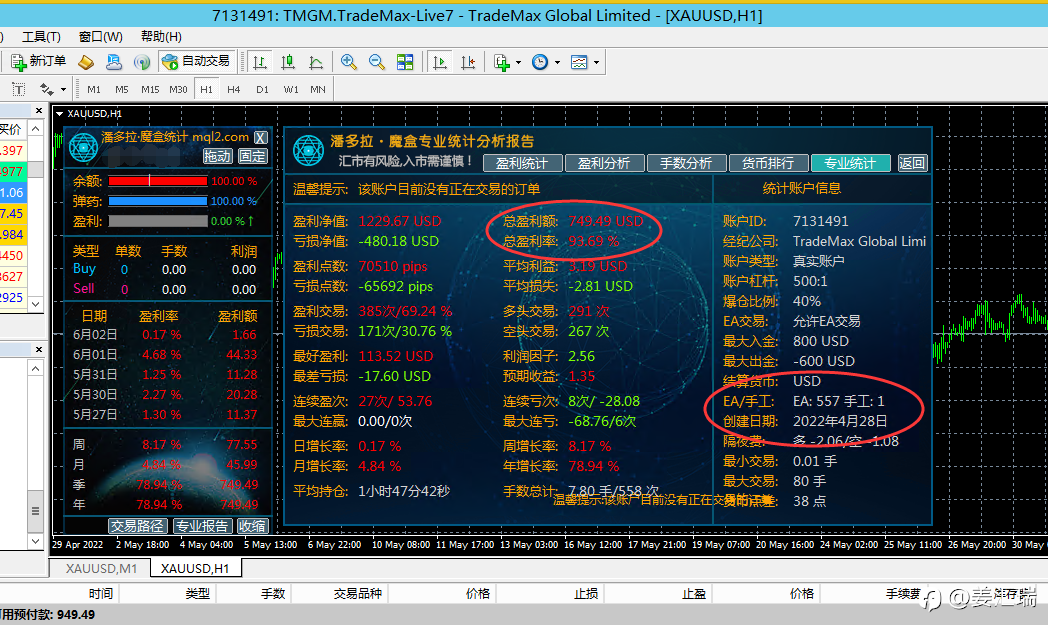Viewport: 1048px width, 638px height.
Task: Toggle chart shift icon
Action: pos(468,62)
